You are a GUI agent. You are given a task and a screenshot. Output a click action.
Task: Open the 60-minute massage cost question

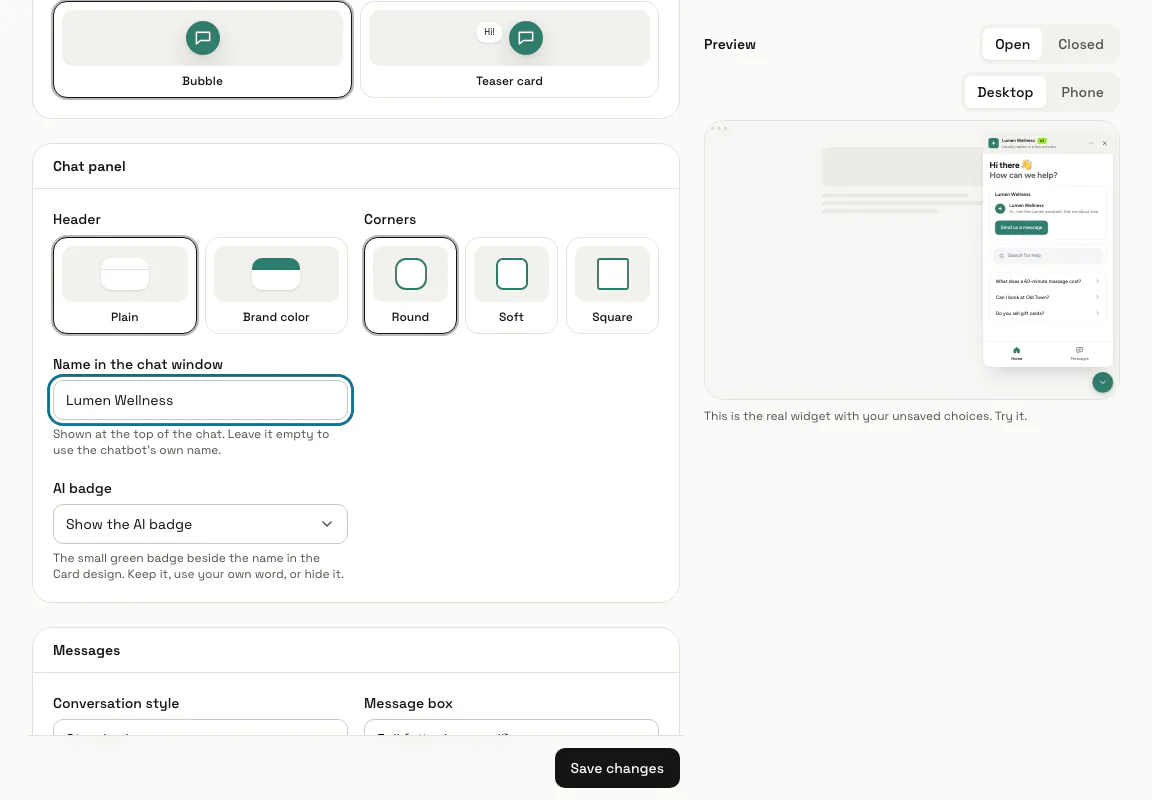click(1048, 281)
